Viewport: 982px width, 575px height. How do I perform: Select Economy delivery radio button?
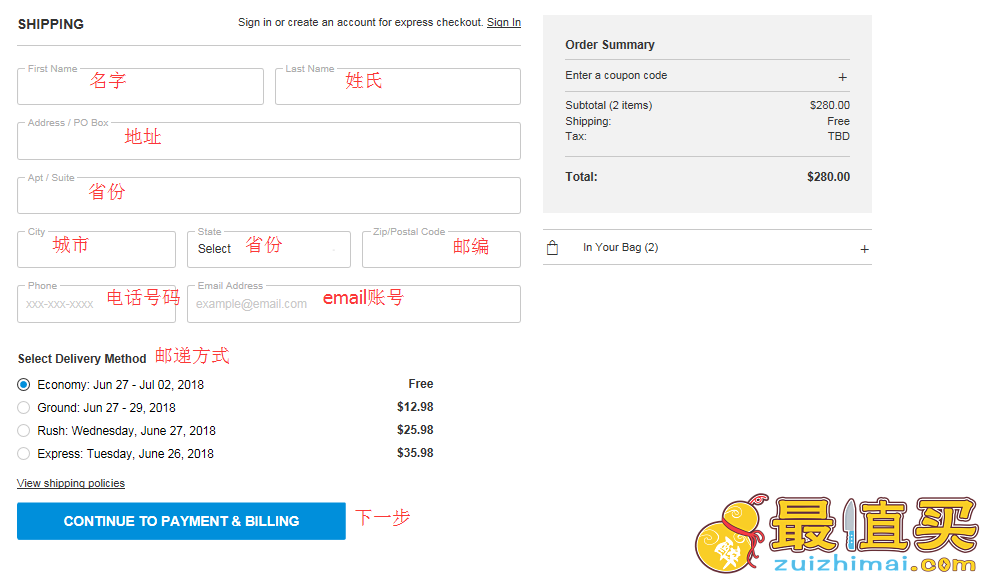[24, 385]
